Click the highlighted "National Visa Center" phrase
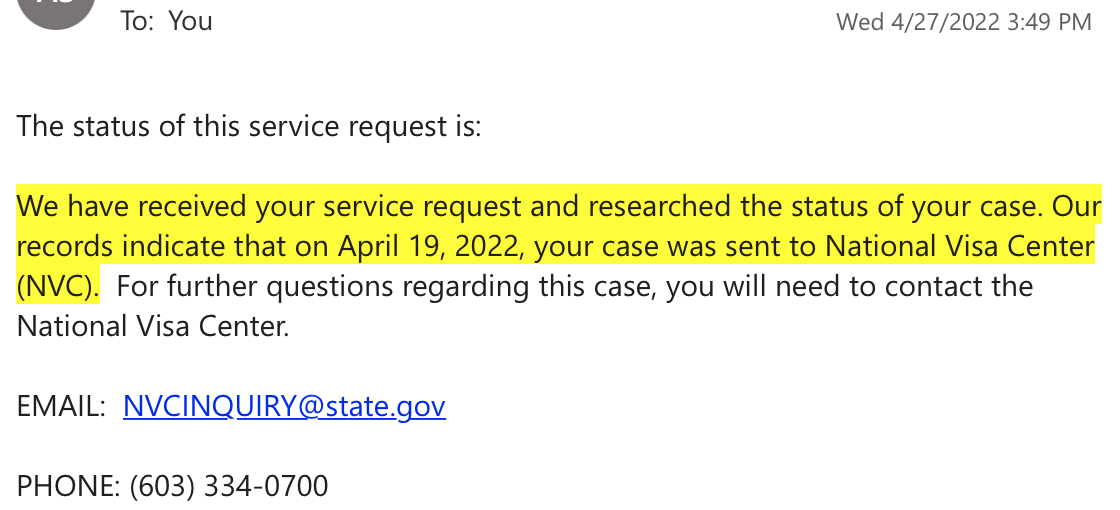Image resolution: width=1120 pixels, height=510 pixels. (x=960, y=246)
